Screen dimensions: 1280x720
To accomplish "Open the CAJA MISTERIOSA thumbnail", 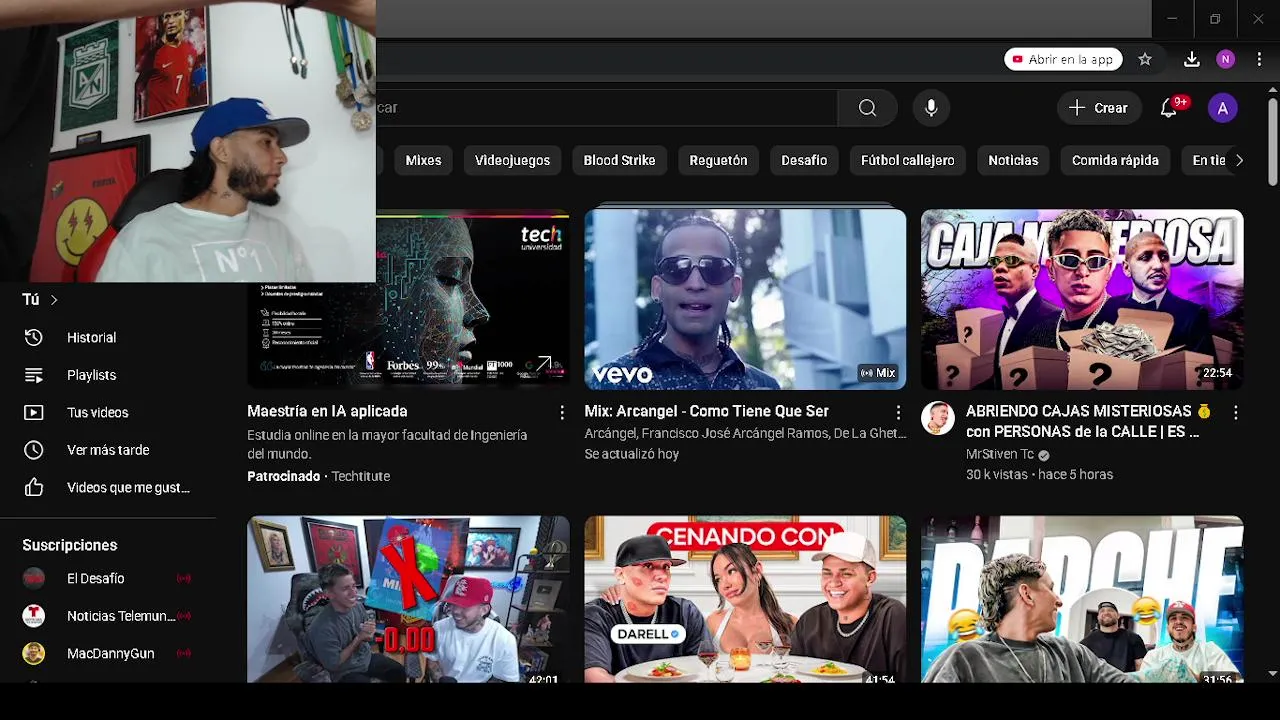I will coord(1082,299).
